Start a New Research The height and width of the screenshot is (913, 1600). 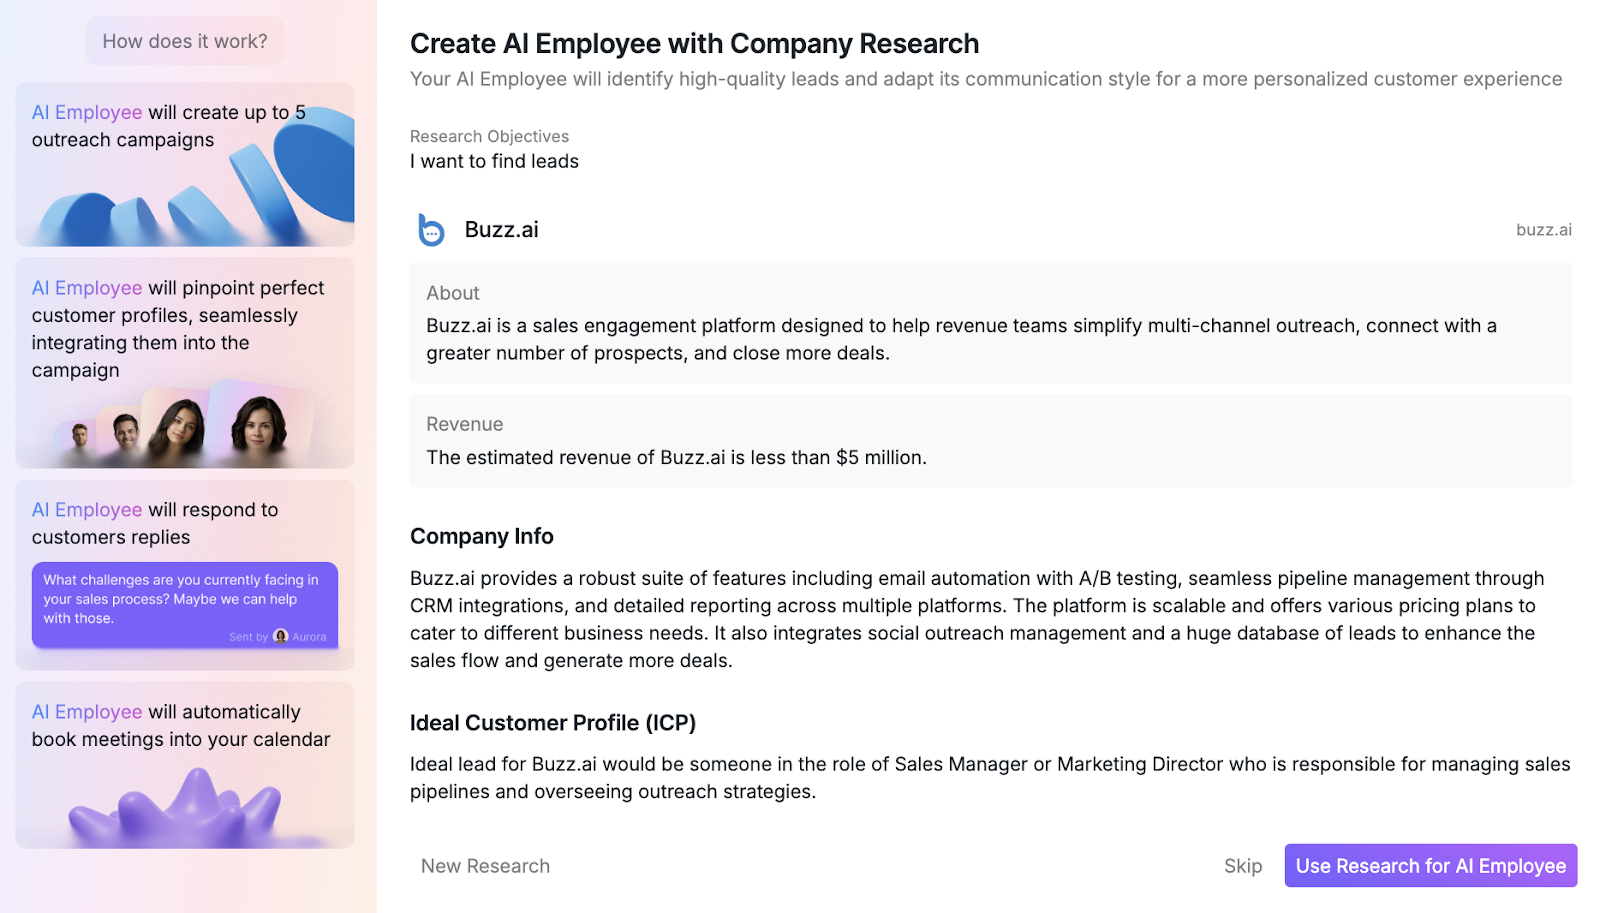tap(485, 866)
